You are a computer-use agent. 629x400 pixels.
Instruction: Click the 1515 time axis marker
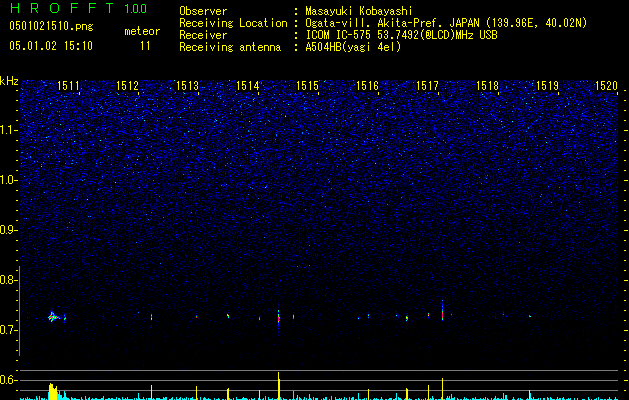(307, 86)
